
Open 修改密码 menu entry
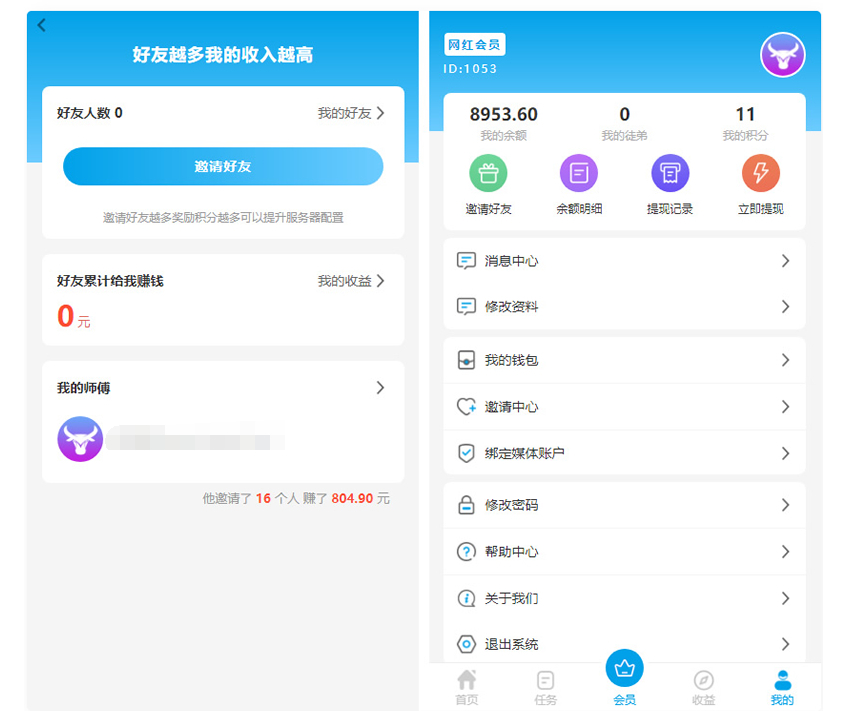tap(624, 506)
